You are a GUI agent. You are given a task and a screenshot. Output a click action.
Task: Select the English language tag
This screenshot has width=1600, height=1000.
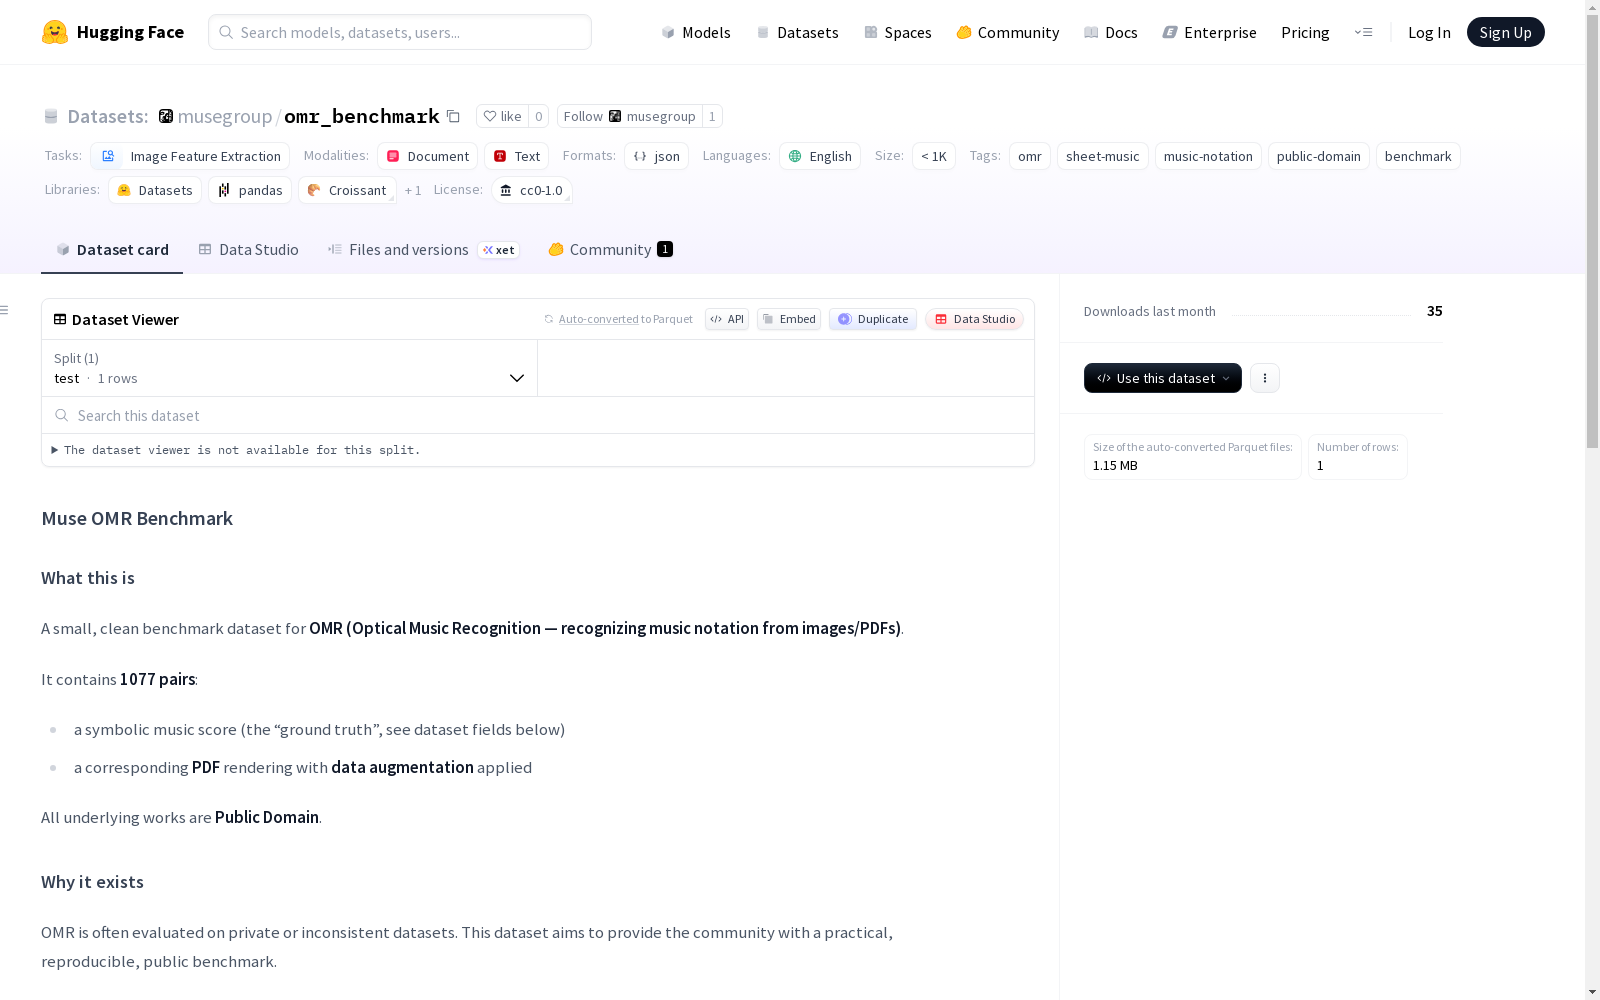pyautogui.click(x=820, y=156)
